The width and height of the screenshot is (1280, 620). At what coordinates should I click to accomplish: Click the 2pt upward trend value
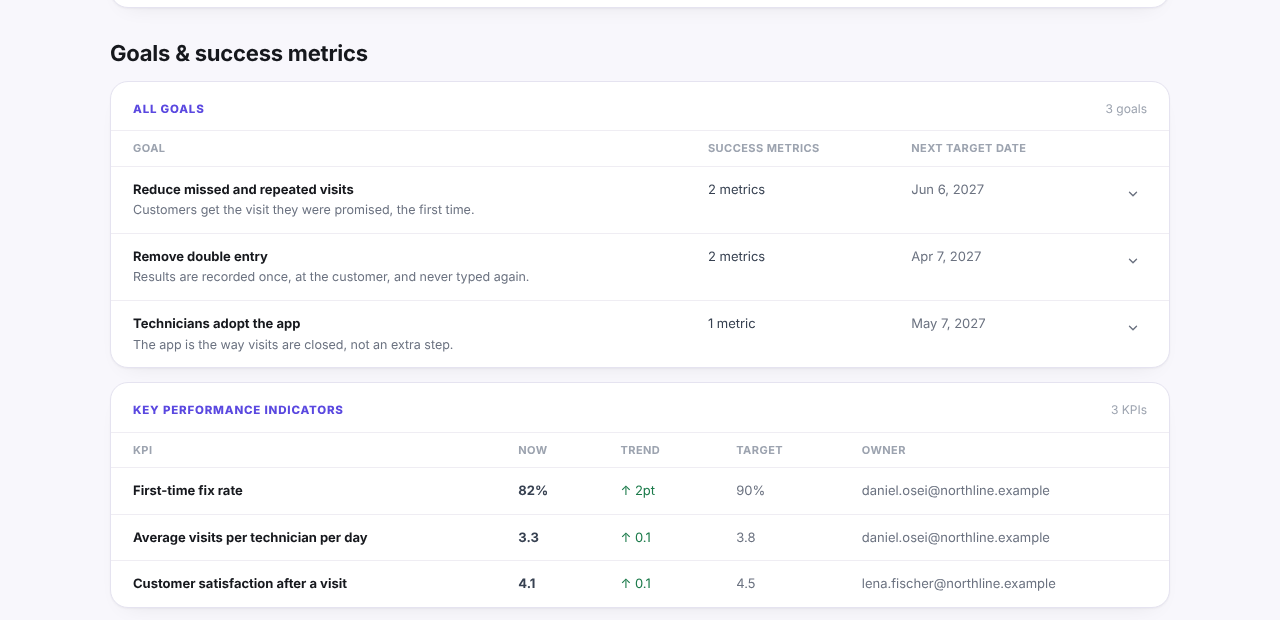(638, 490)
